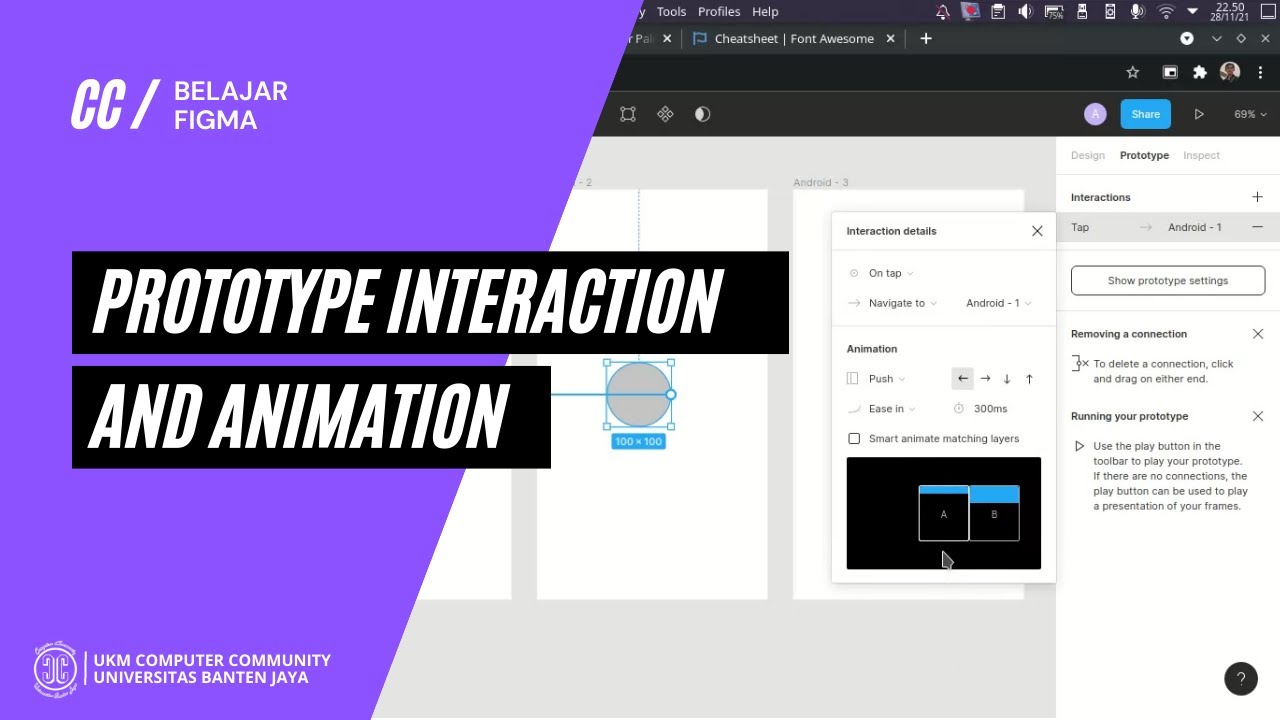Open the Tools menu in browser
Viewport: 1280px width, 720px height.
click(671, 11)
